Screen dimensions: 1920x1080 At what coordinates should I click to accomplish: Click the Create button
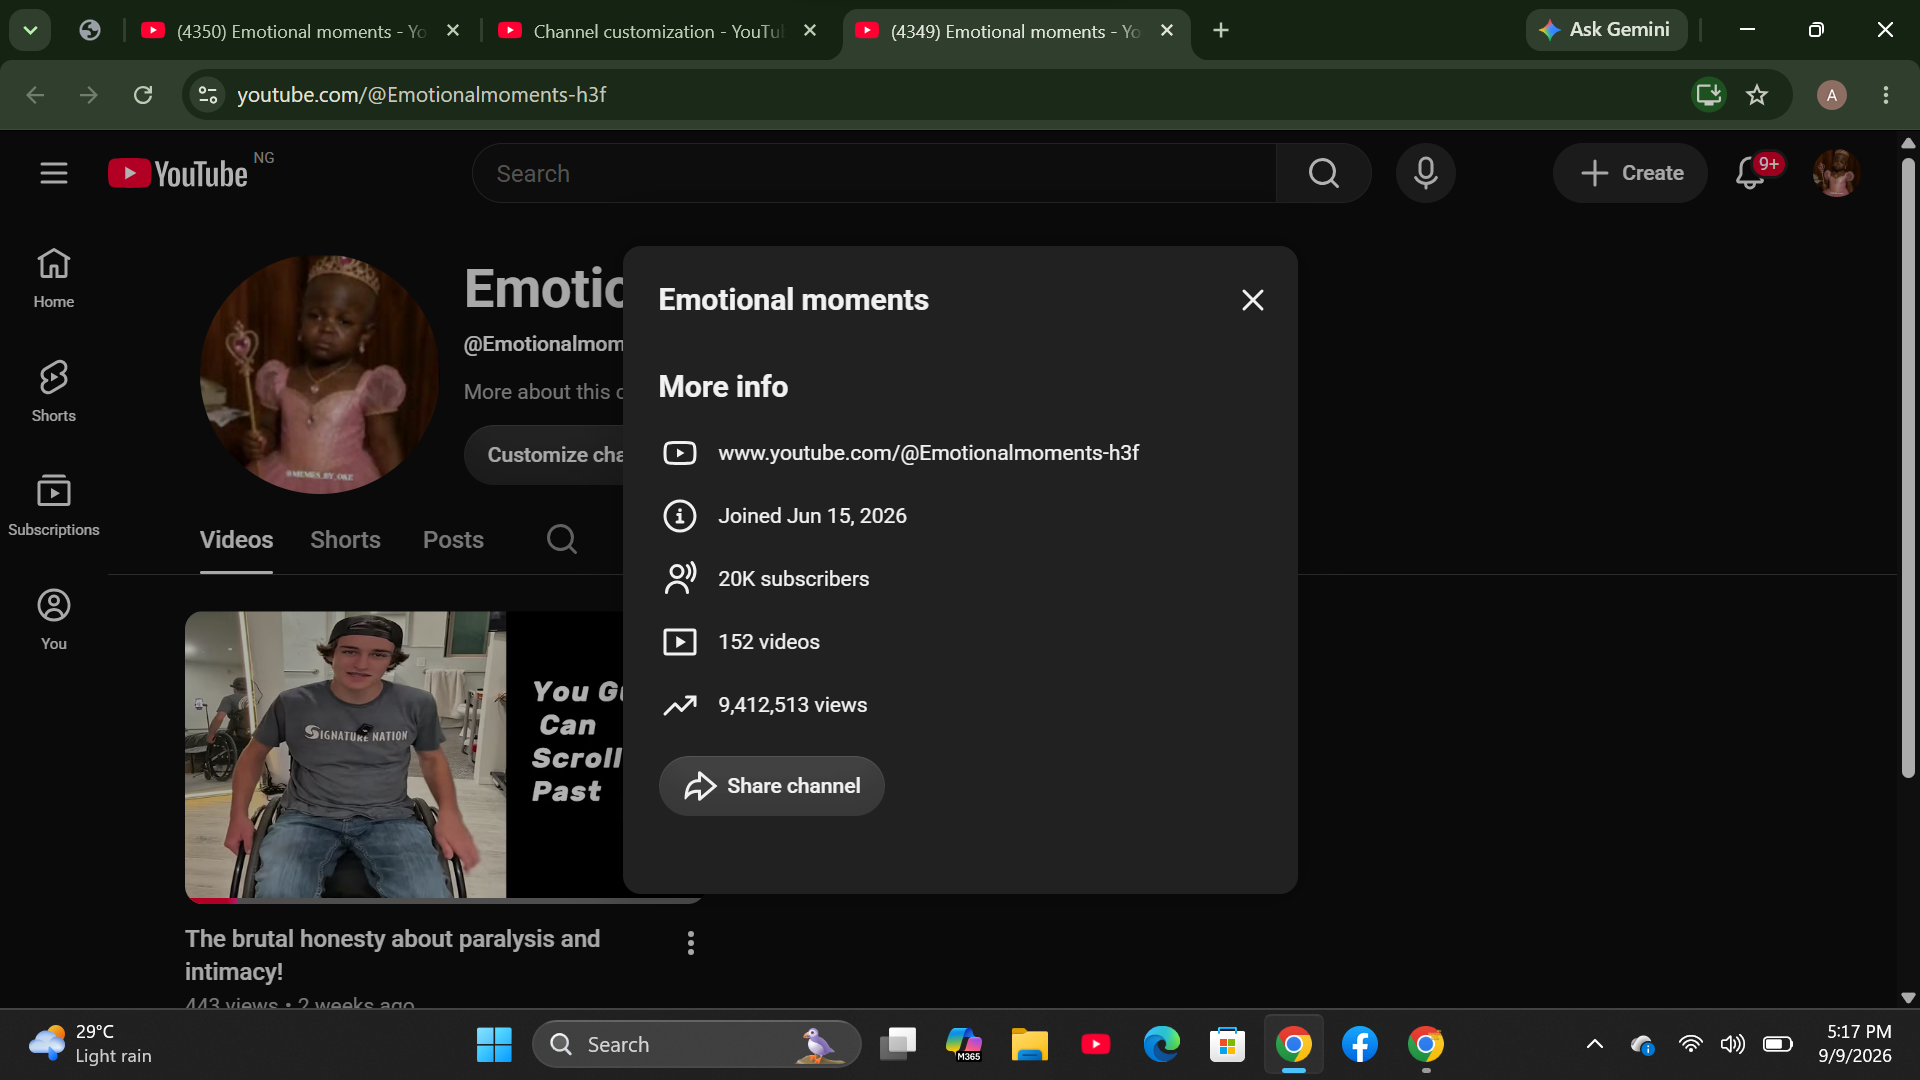1630,173
